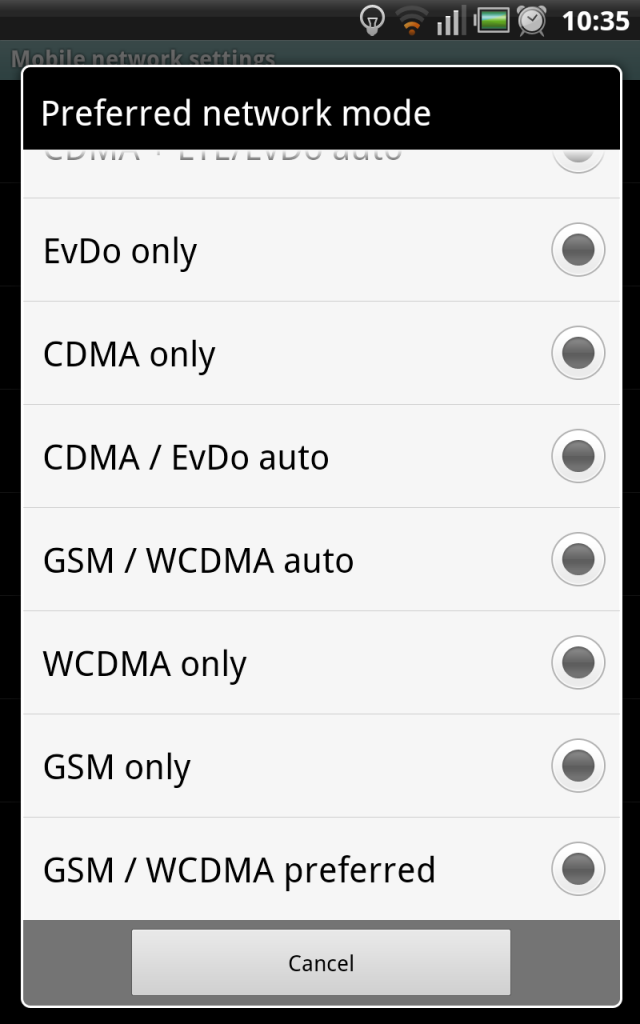Select the partially hidden LTE/EvDo auto radio

(x=578, y=161)
